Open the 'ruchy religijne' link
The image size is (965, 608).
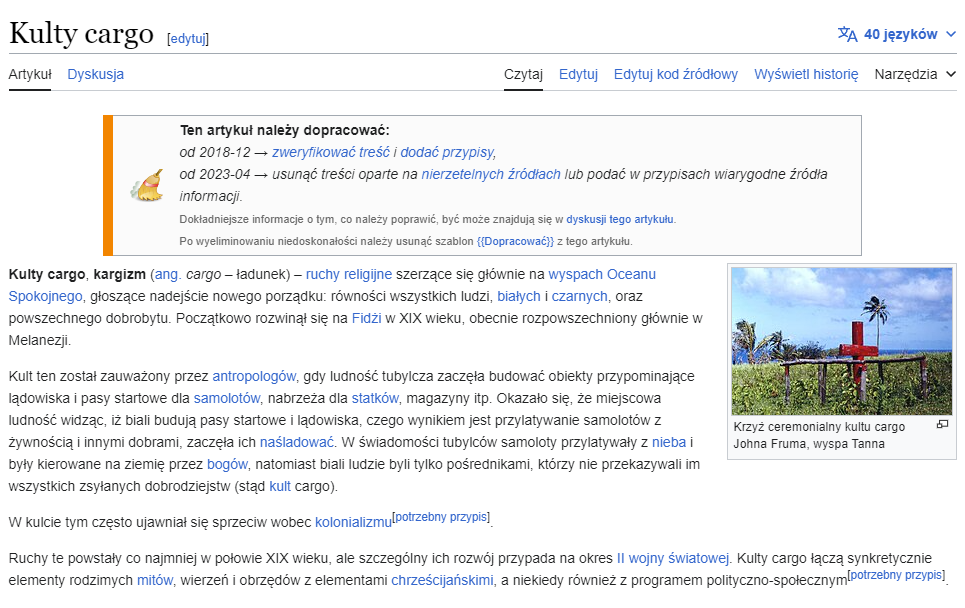pyautogui.click(x=348, y=274)
